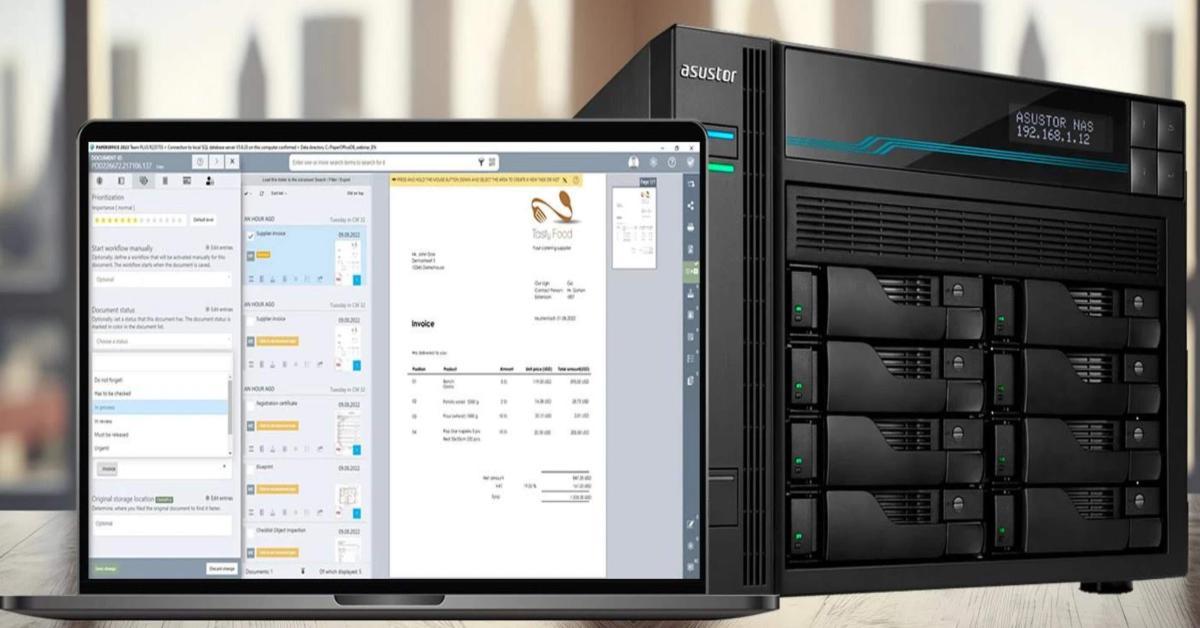Image resolution: width=1200 pixels, height=628 pixels.
Task: Toggle checkbox of first Supplier invoice
Action: click(x=250, y=234)
